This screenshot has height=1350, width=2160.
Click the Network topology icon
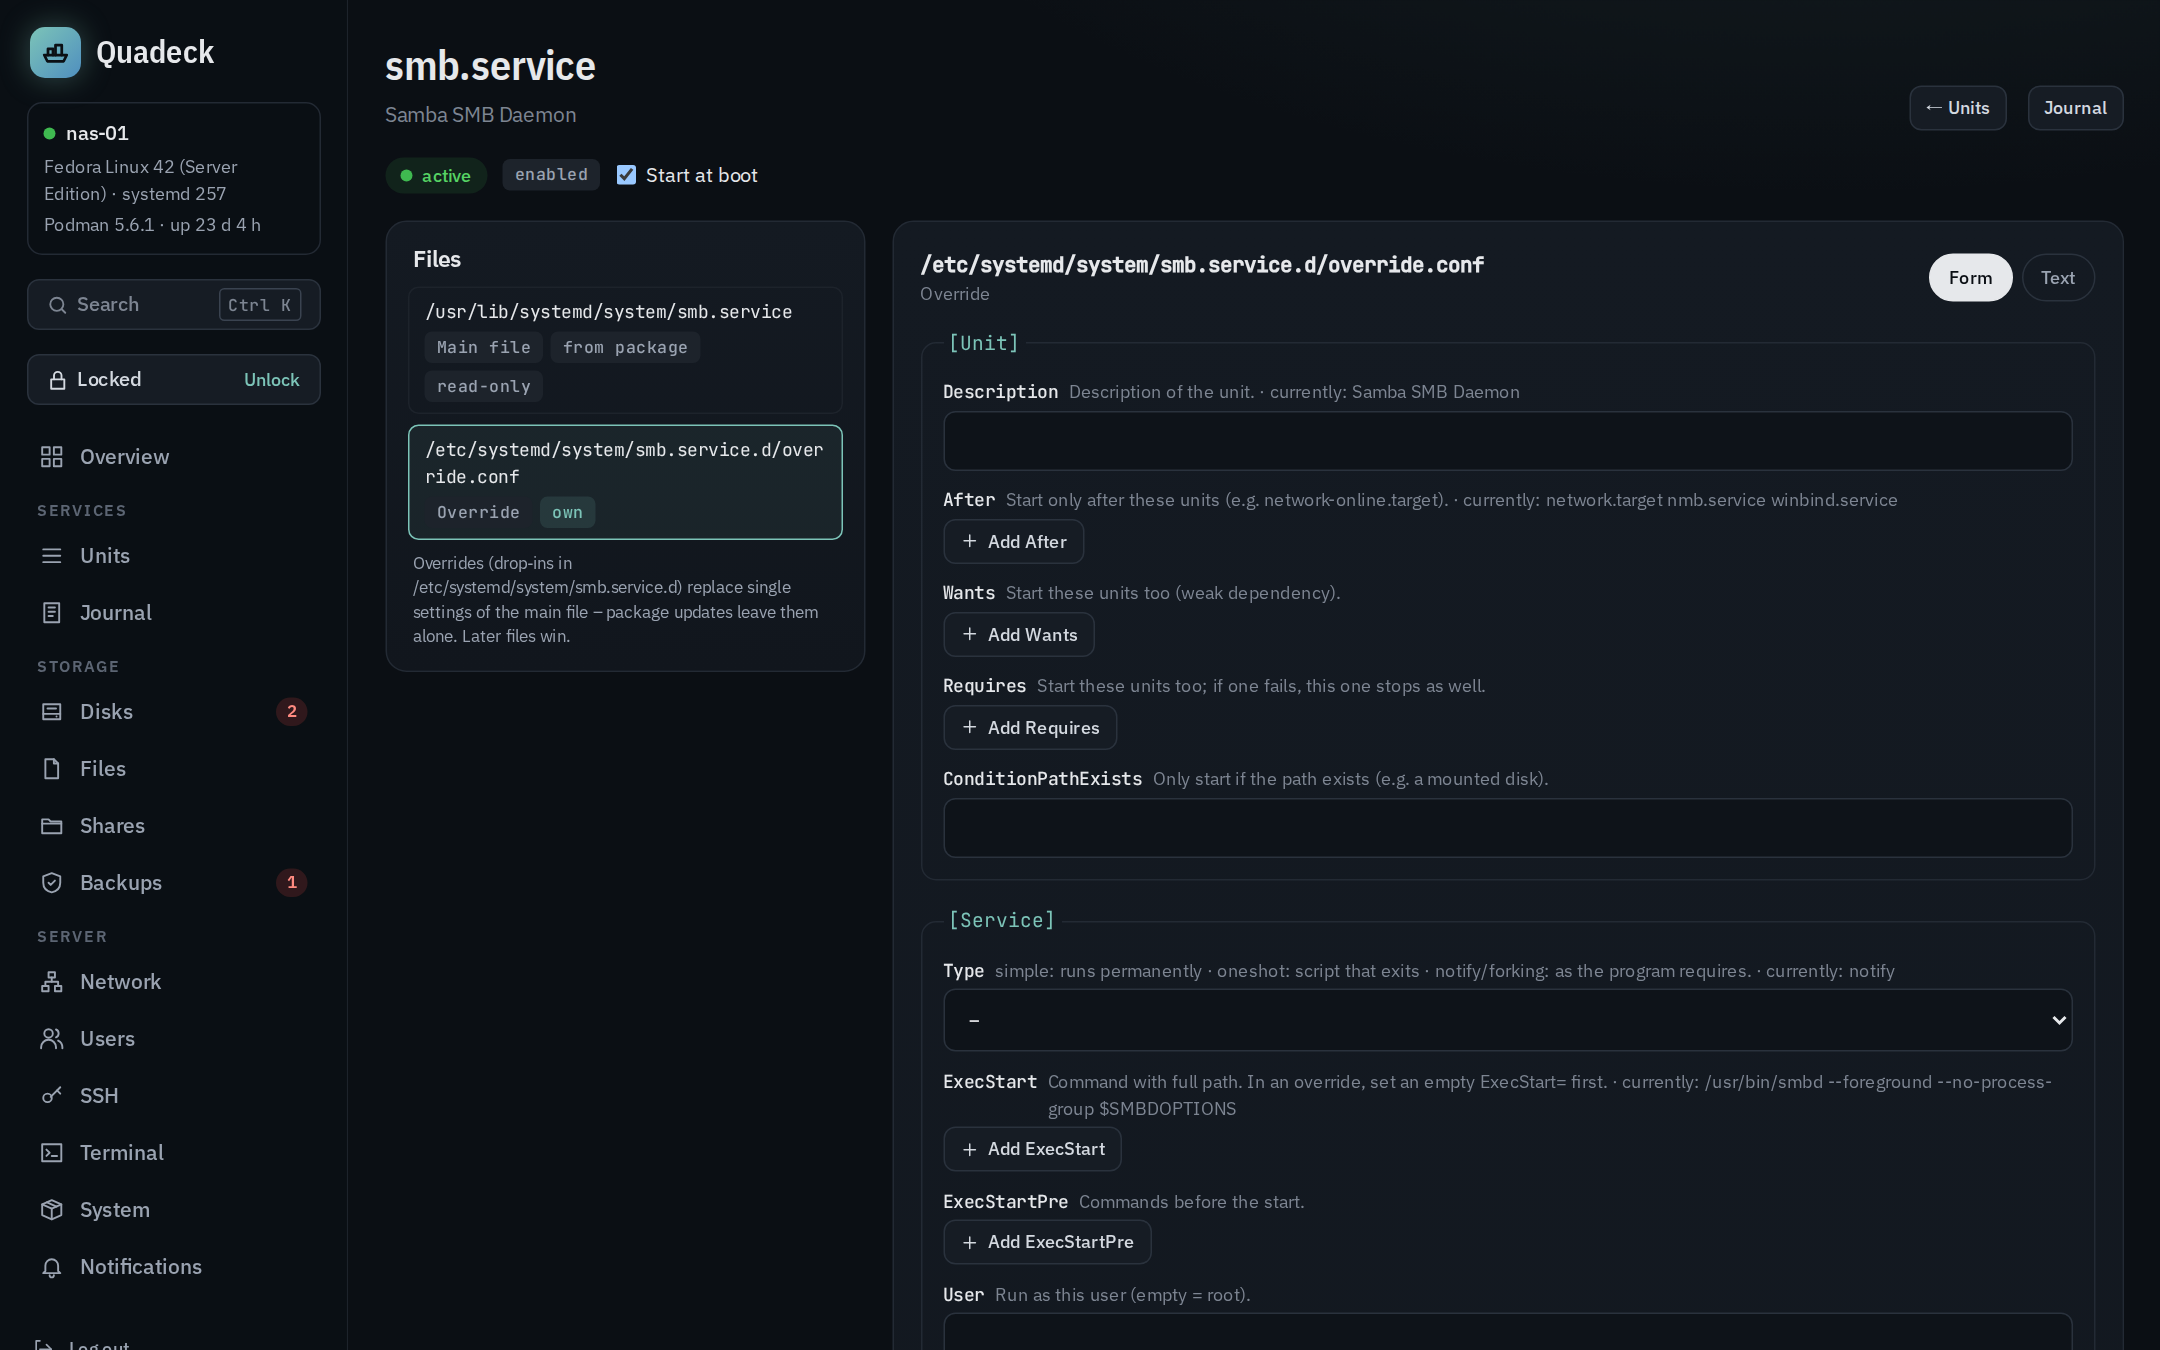tap(52, 982)
